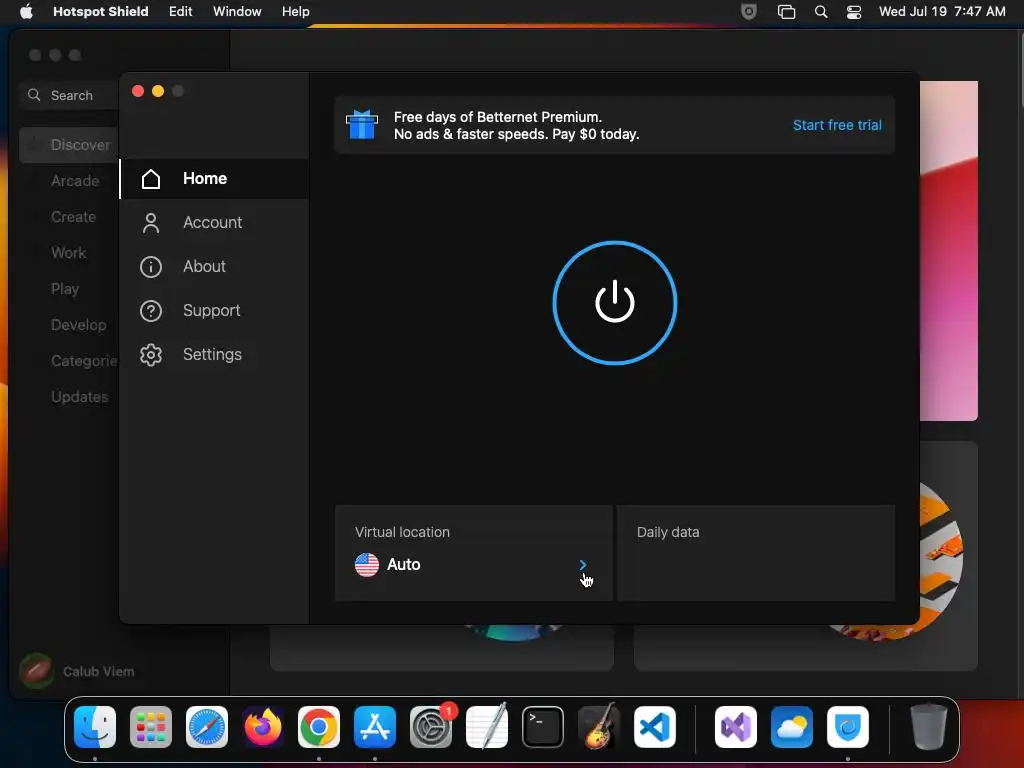1024x768 pixels.
Task: Select Categories in App Store sidebar
Action: pyautogui.click(x=84, y=360)
